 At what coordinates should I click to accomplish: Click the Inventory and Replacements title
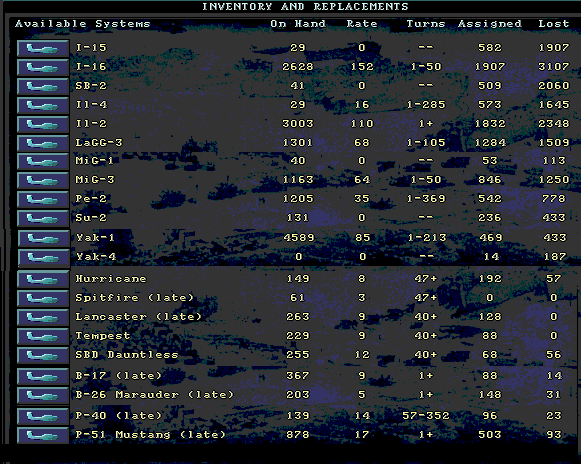pyautogui.click(x=305, y=7)
